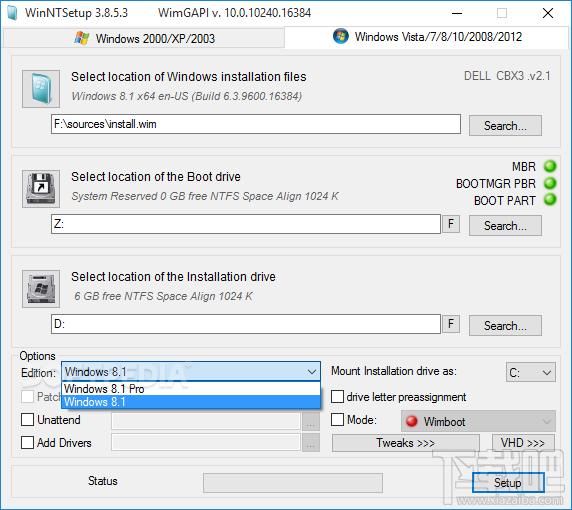The width and height of the screenshot is (572, 510).
Task: Click the Windows 8.1 x64 en-US build text
Action: tap(187, 96)
